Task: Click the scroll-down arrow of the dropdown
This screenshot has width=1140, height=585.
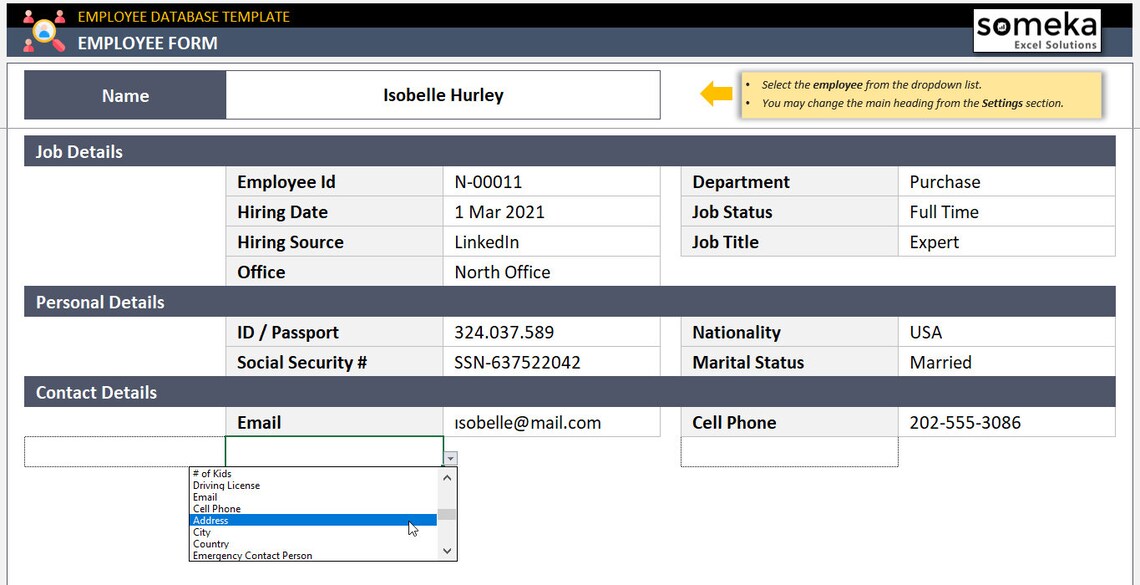Action: tap(448, 550)
